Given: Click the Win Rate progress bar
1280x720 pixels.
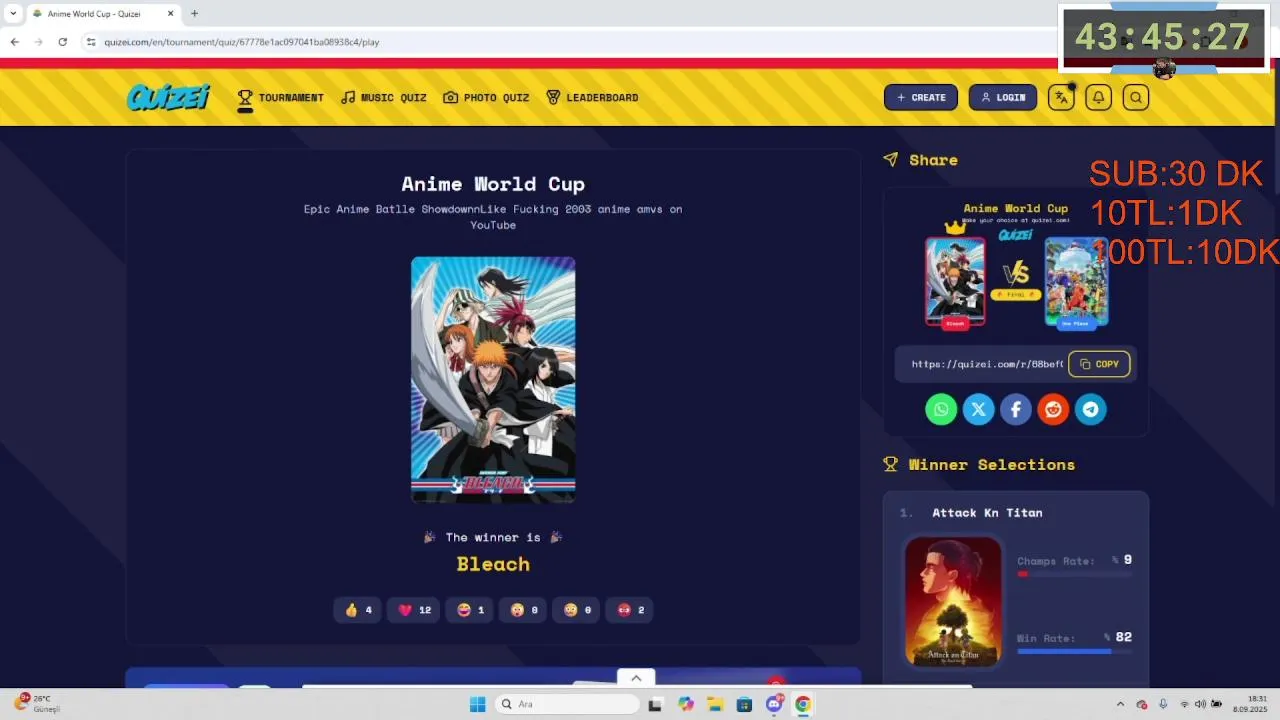Looking at the screenshot, I should (x=1074, y=651).
